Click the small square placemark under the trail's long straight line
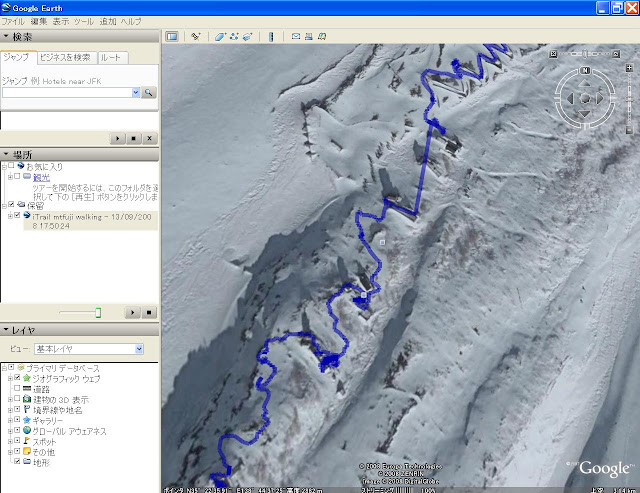The height and width of the screenshot is (493, 640). (382, 242)
